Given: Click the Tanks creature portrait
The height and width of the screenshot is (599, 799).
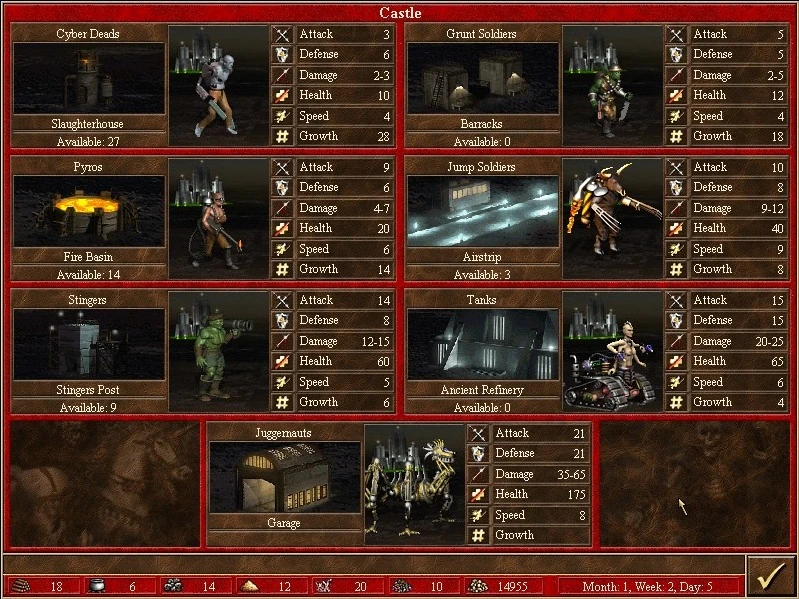Looking at the screenshot, I should (x=612, y=351).
